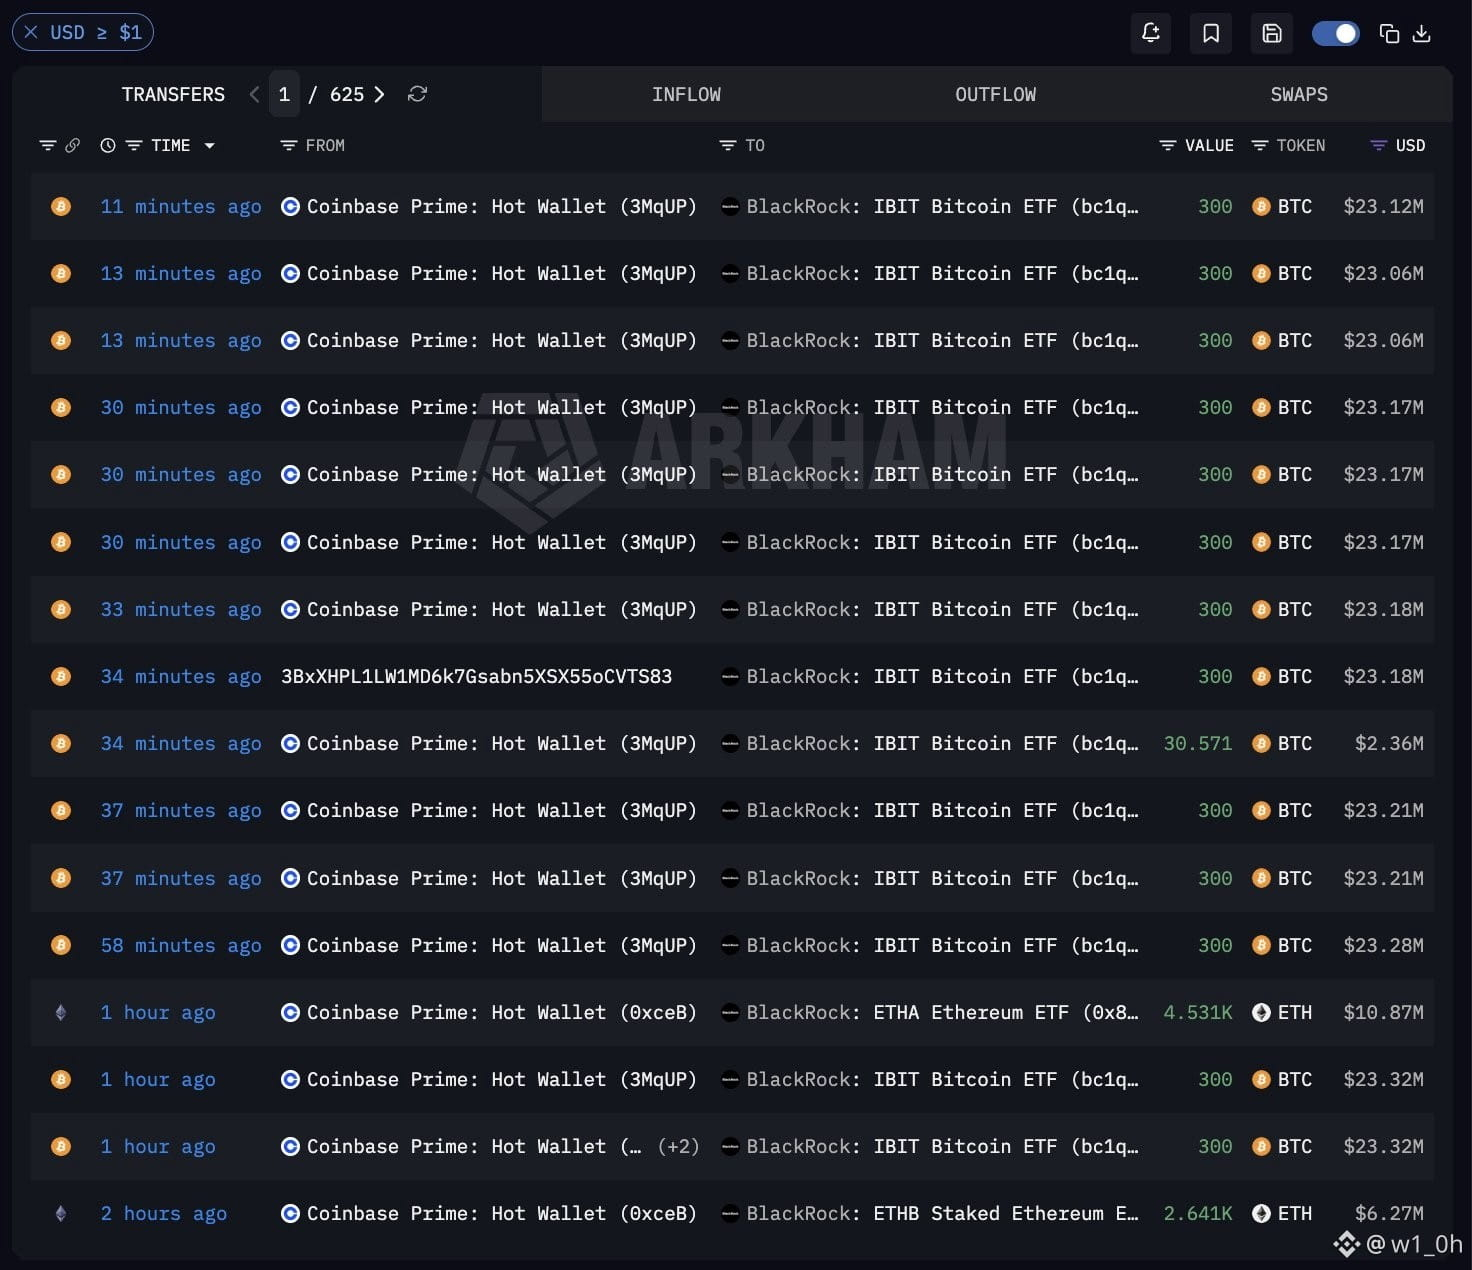
Task: Click the Coinbase logo in the 11 minutes ago row
Action: pos(290,207)
